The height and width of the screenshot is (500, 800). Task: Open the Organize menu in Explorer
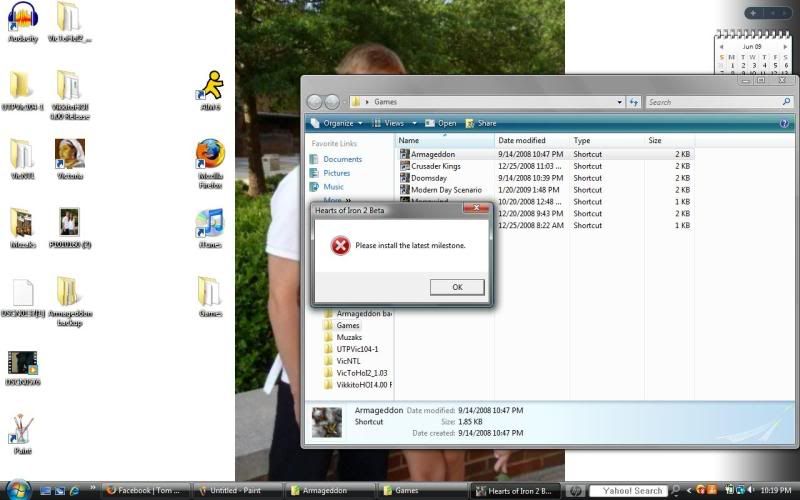click(x=337, y=123)
